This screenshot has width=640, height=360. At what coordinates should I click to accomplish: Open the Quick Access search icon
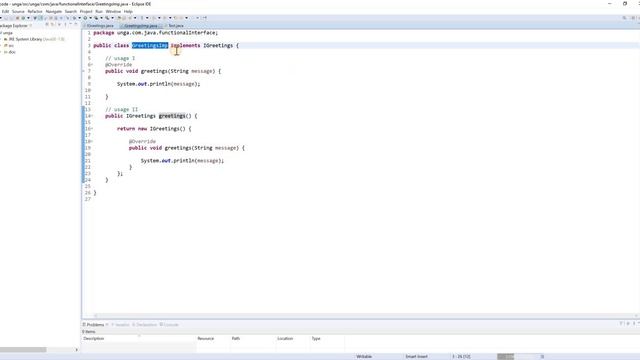tap(624, 18)
